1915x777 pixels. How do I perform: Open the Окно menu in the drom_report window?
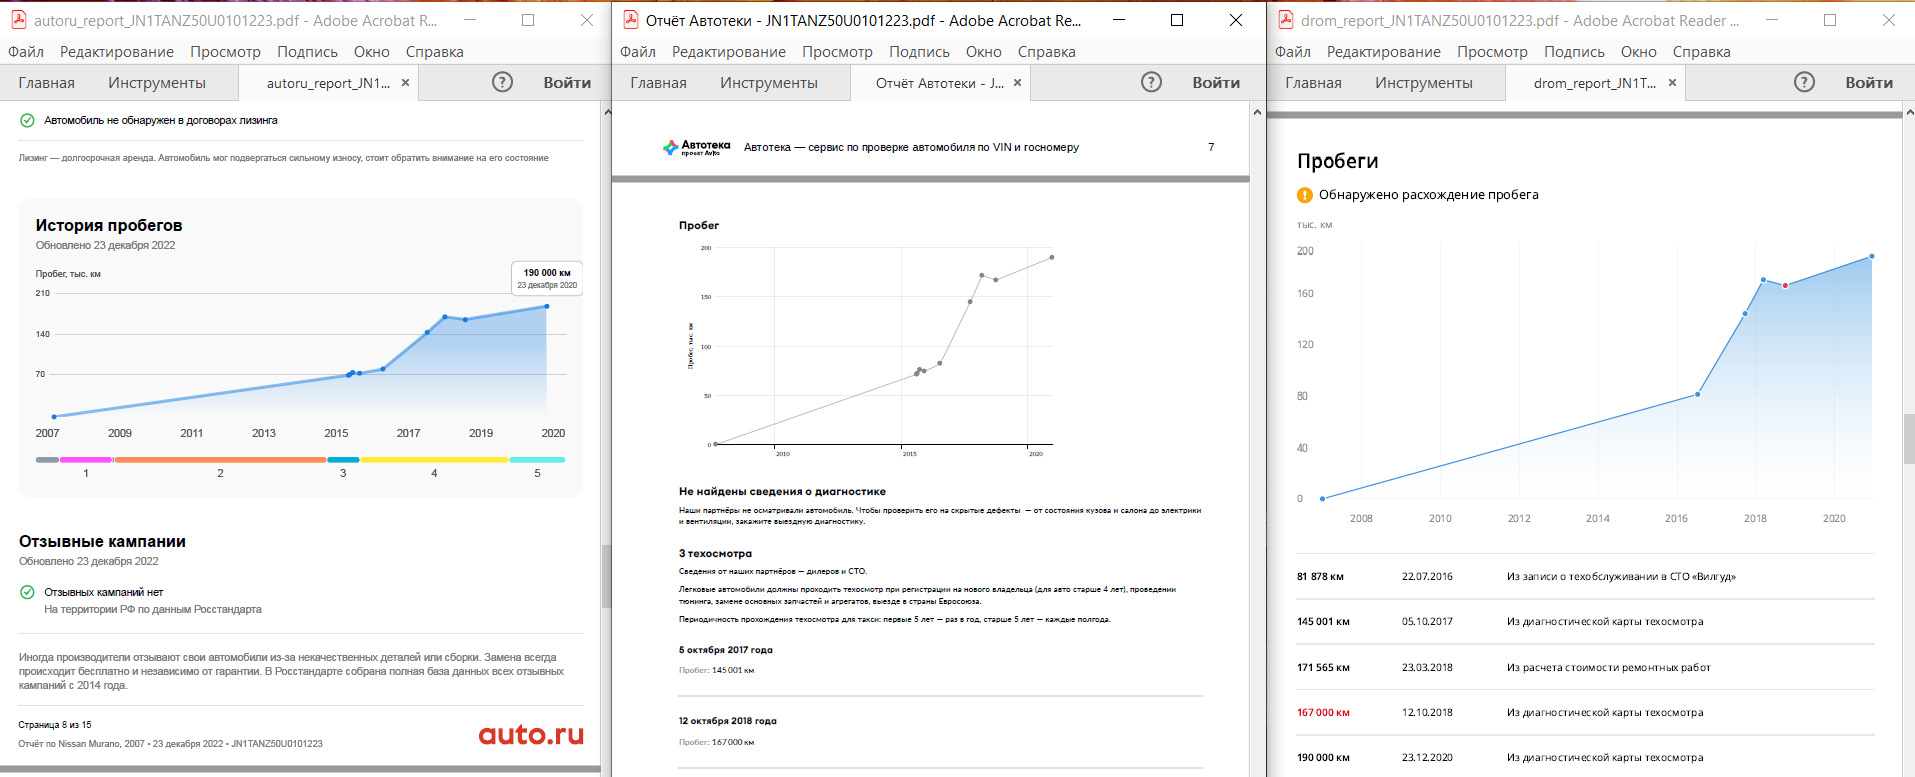point(1638,52)
